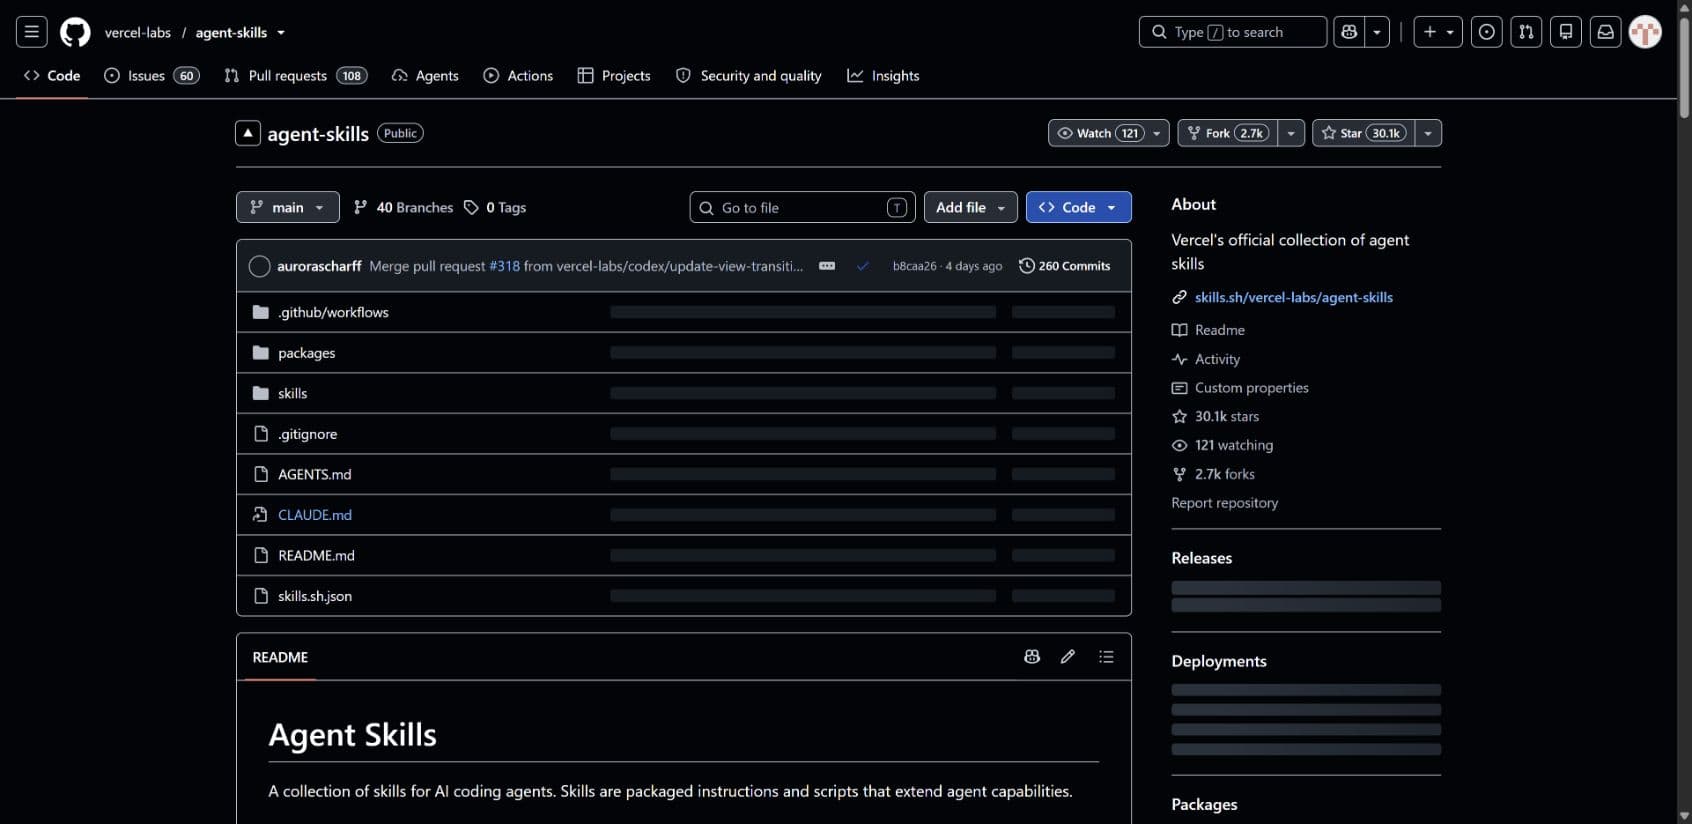Click the Go to file search field
The width and height of the screenshot is (1692, 824).
click(x=802, y=207)
